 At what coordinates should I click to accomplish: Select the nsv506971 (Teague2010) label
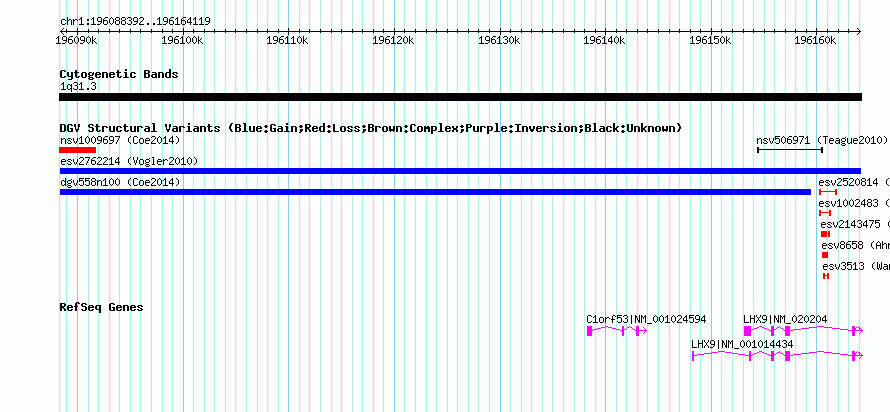[822, 140]
